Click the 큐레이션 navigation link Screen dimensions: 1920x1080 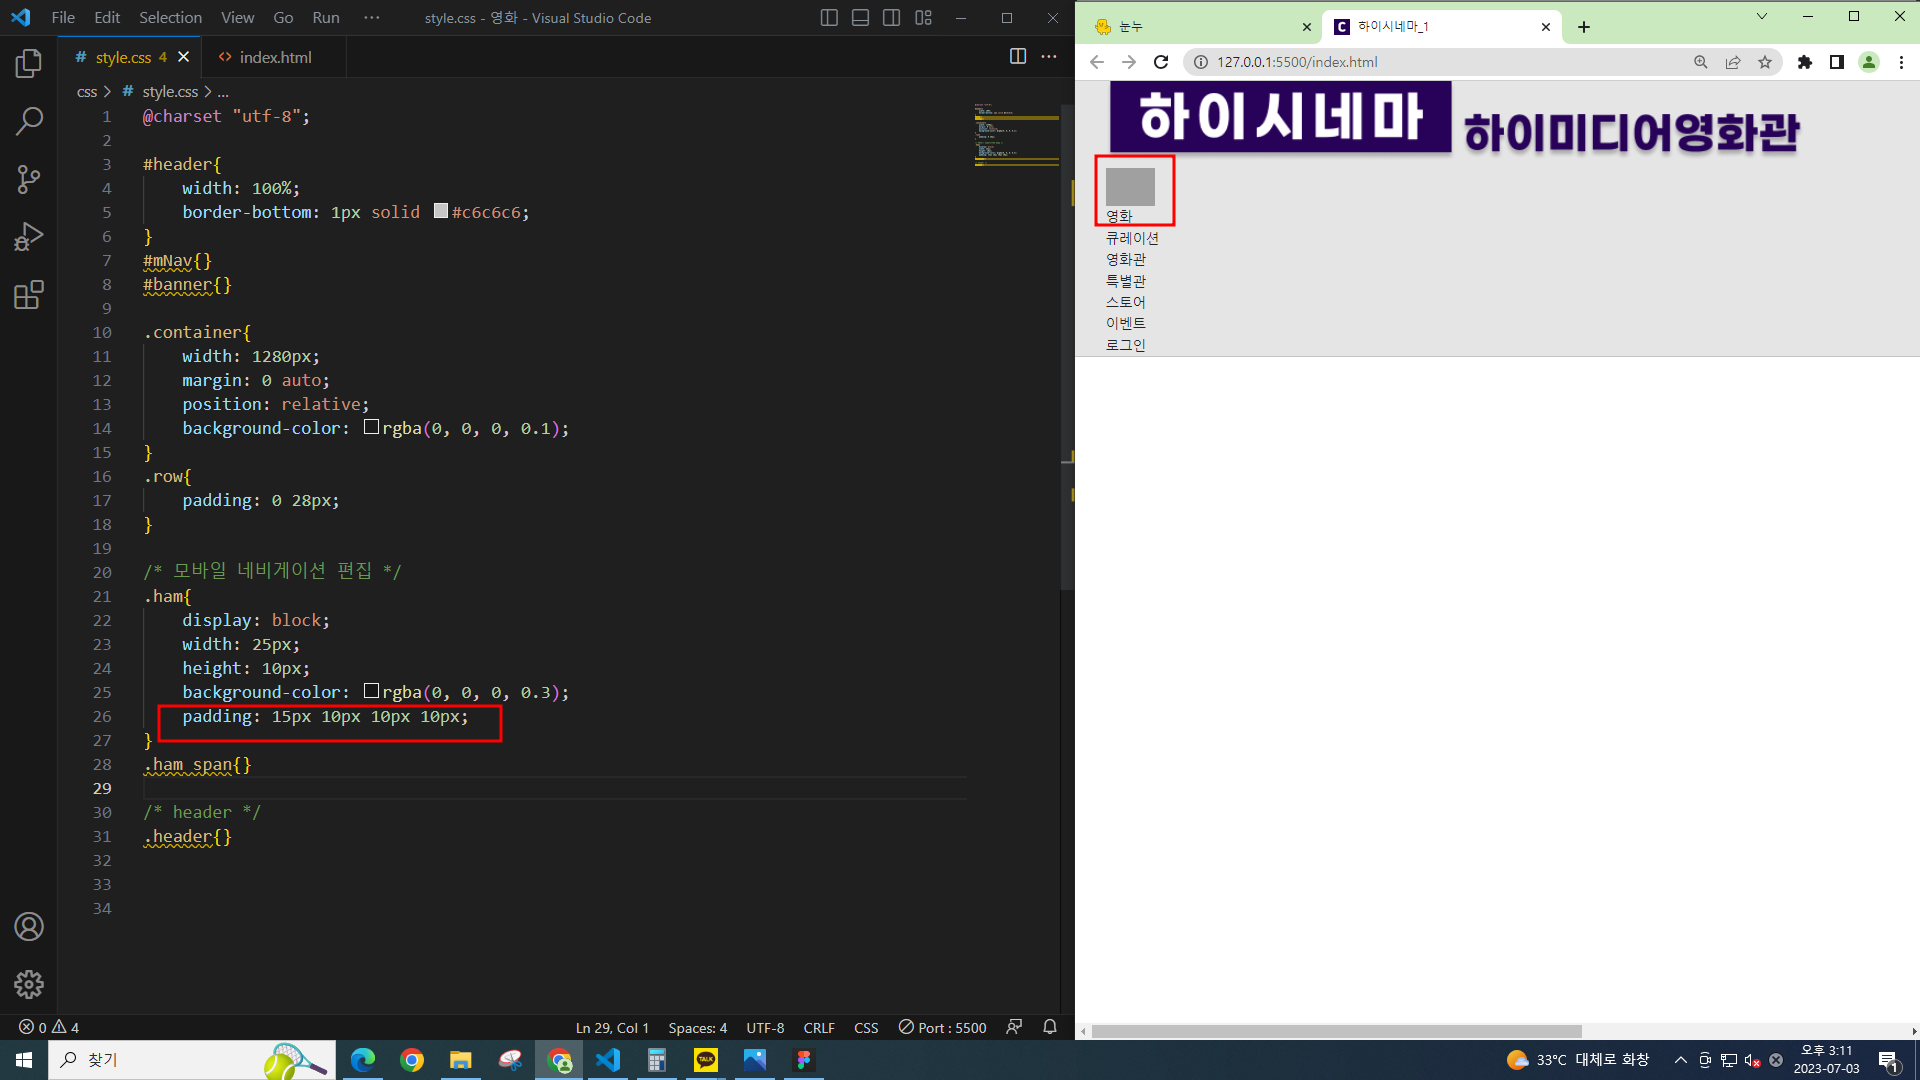coord(1131,238)
